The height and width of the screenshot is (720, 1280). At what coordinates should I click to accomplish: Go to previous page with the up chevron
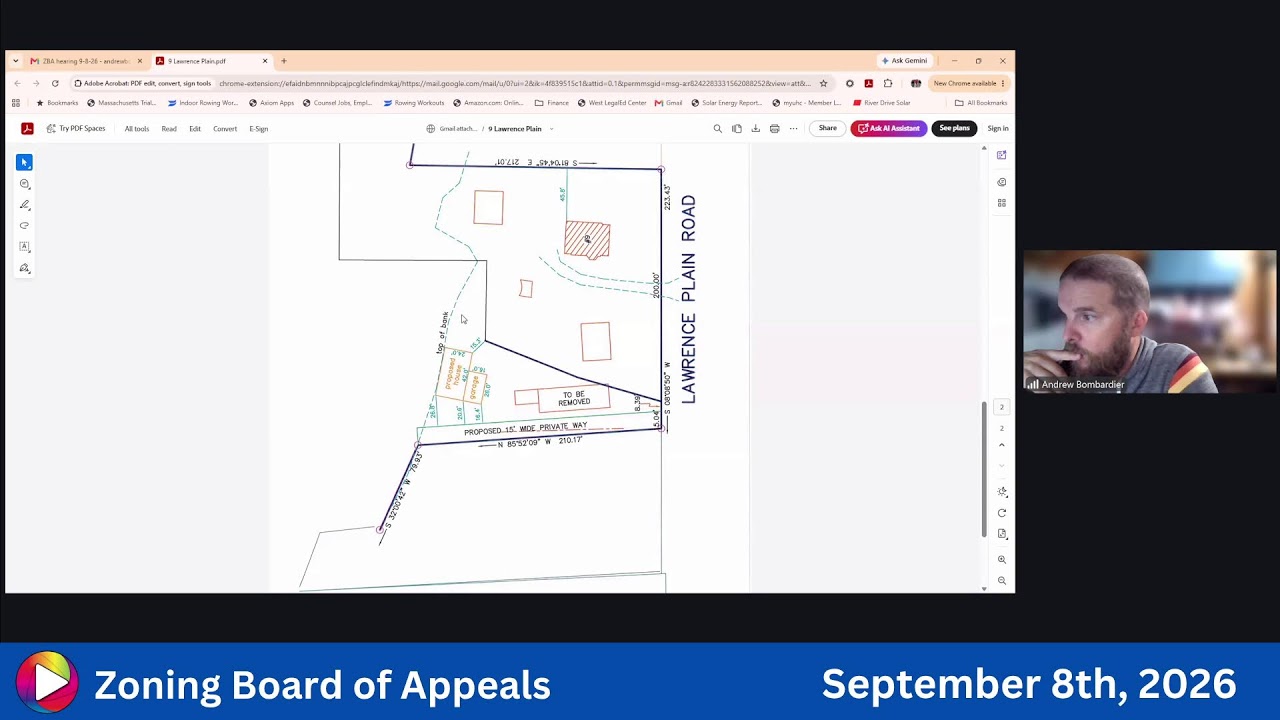[x=1002, y=445]
